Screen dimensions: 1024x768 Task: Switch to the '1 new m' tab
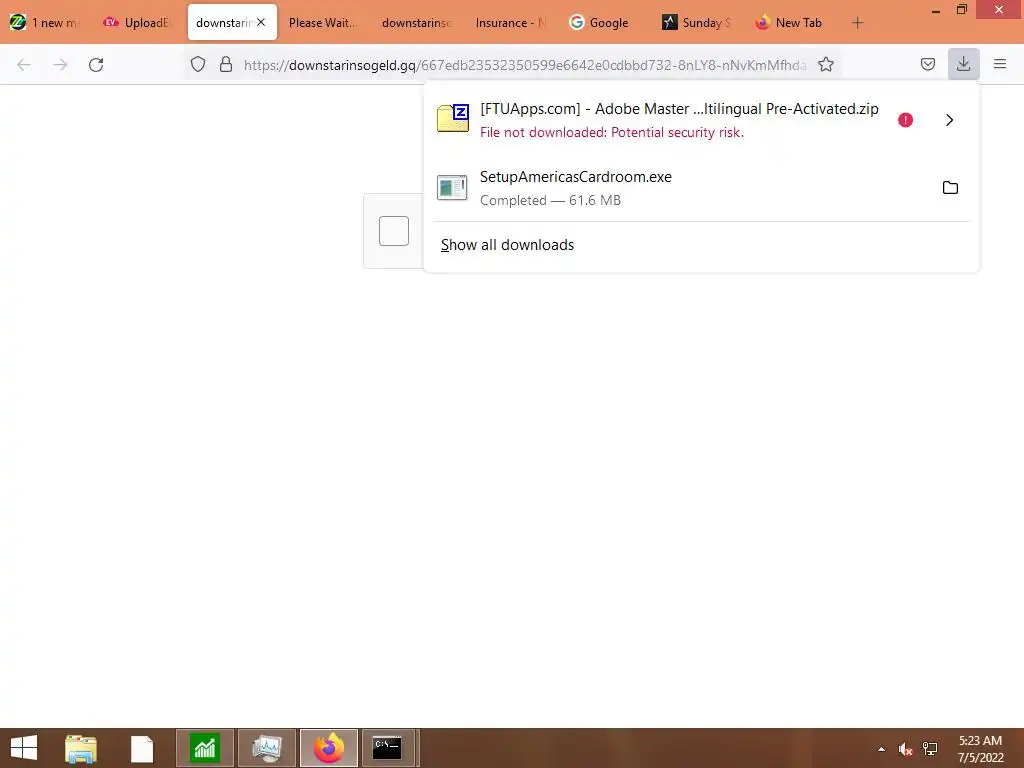46,23
